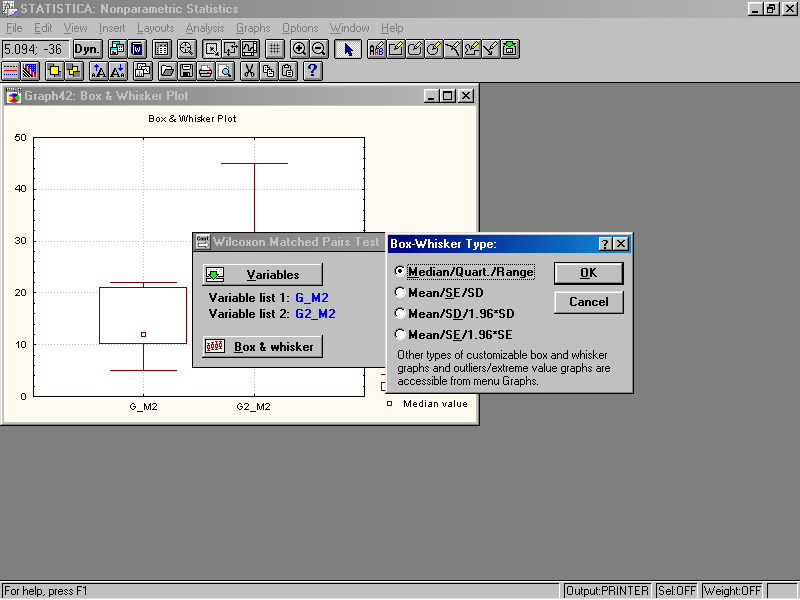Open the text/output window icon
The image size is (800, 600).
137,49
